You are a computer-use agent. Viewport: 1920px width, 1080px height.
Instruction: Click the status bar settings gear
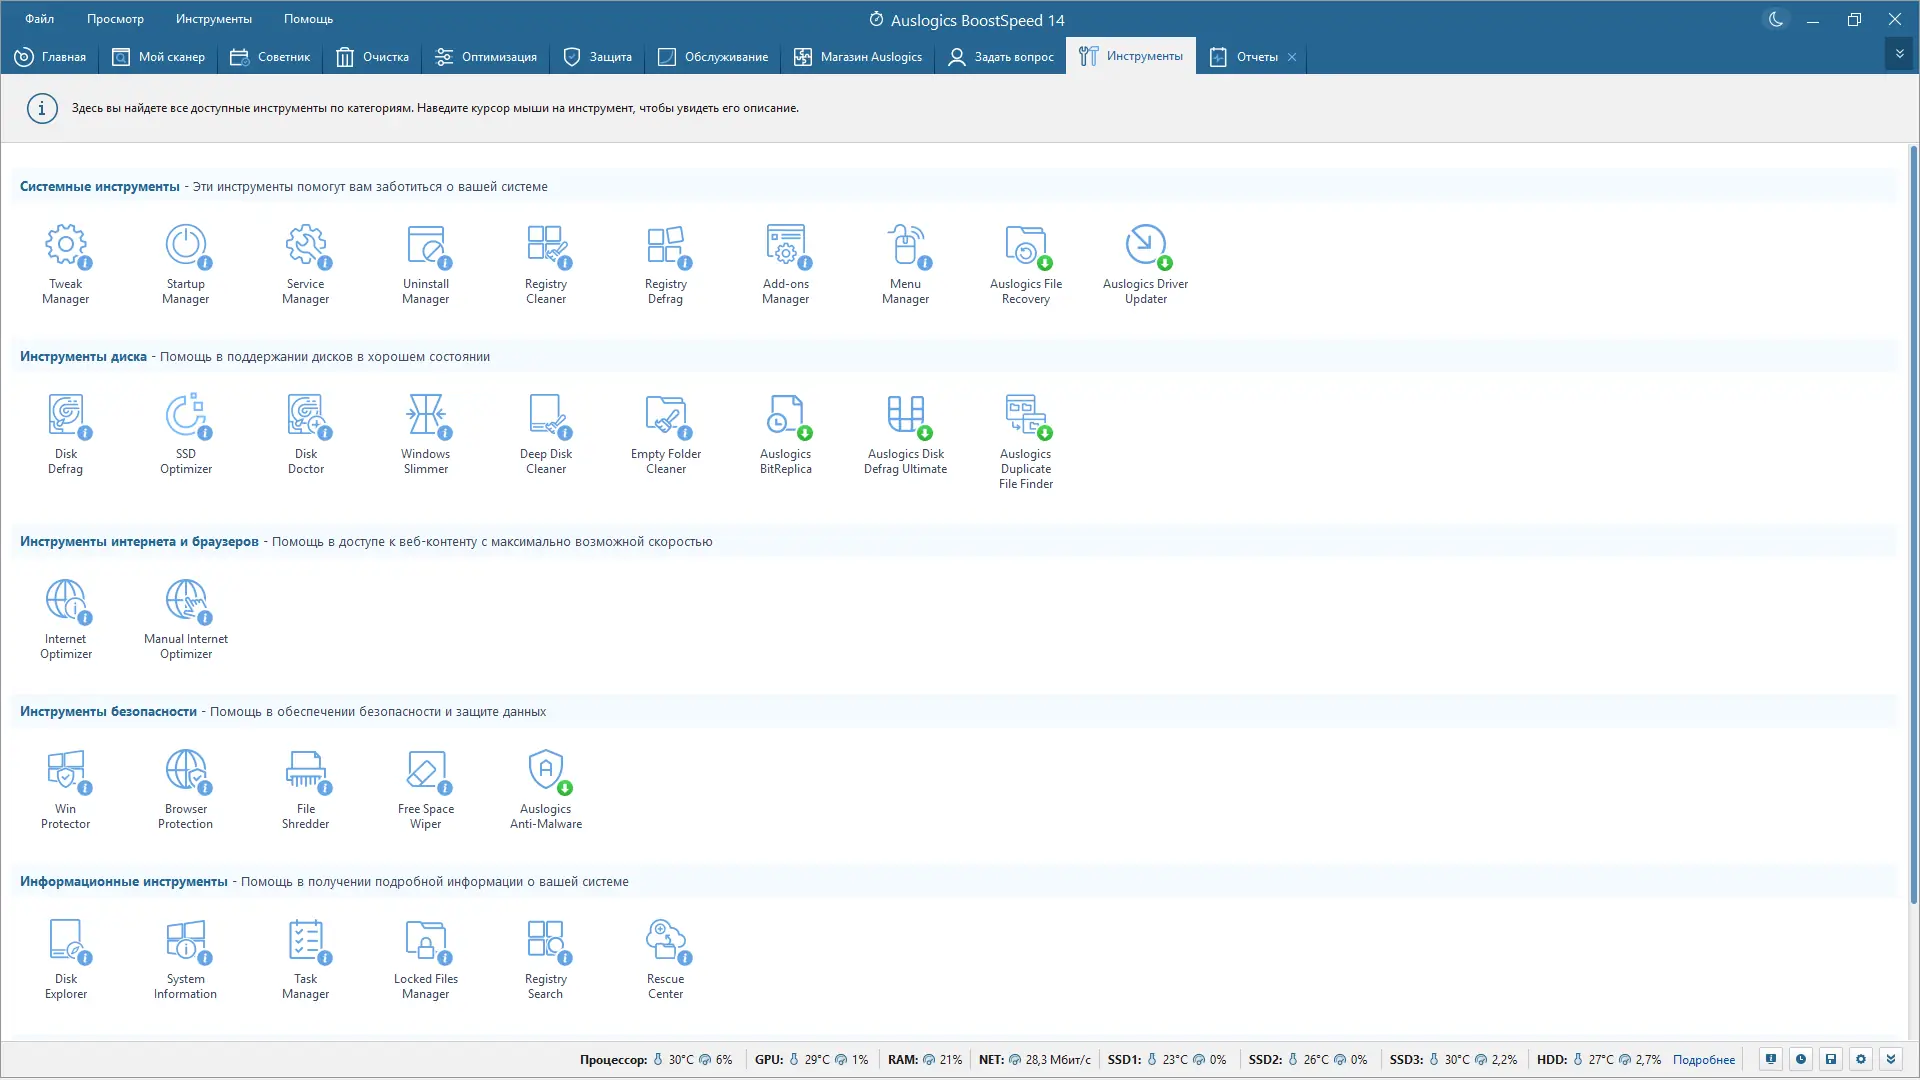(1861, 1059)
